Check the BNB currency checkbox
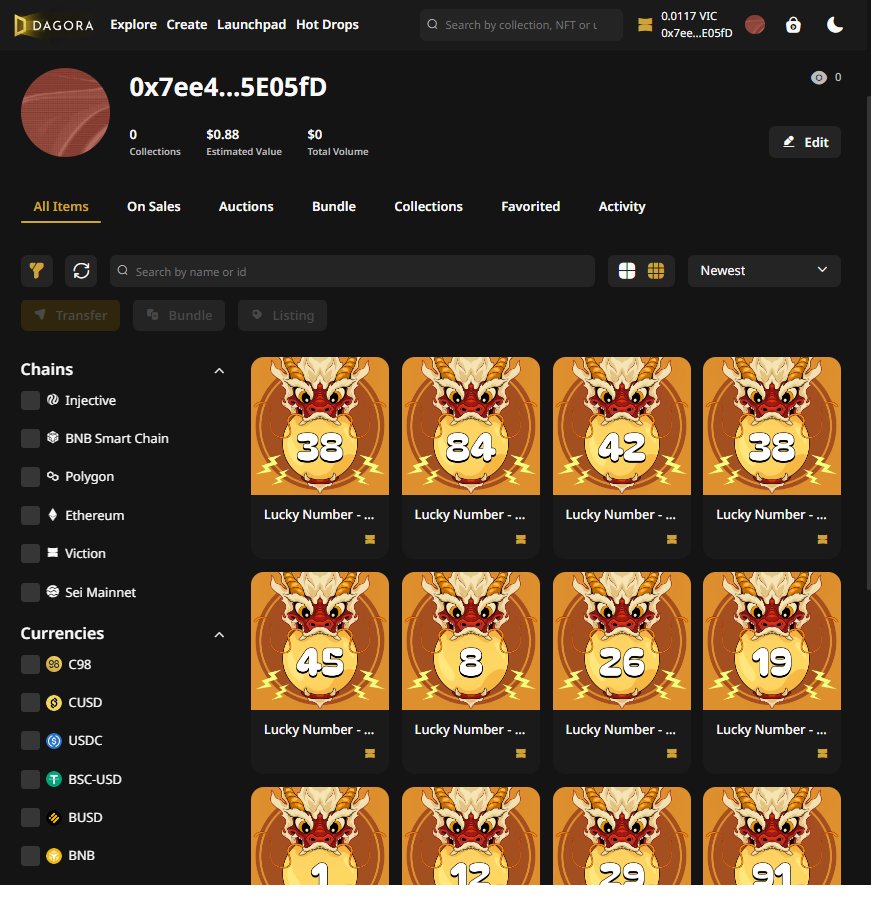871x922 pixels. point(31,856)
